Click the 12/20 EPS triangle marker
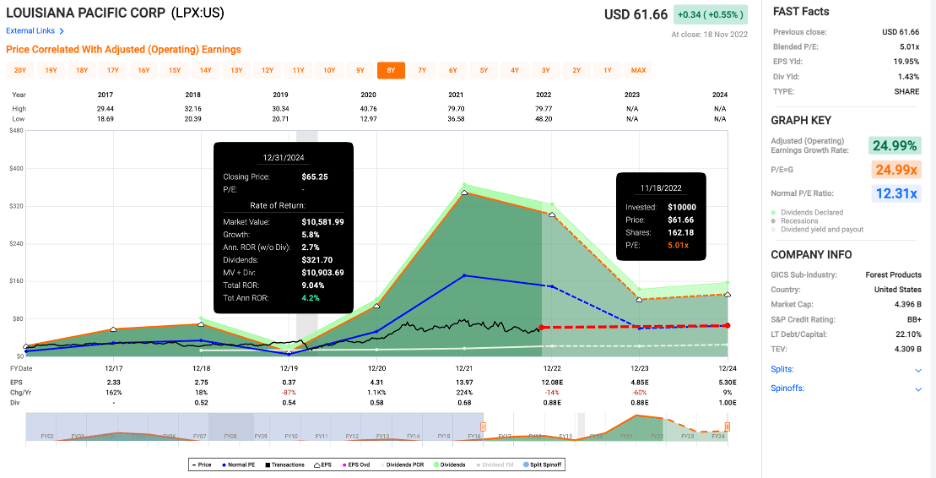 click(377, 306)
